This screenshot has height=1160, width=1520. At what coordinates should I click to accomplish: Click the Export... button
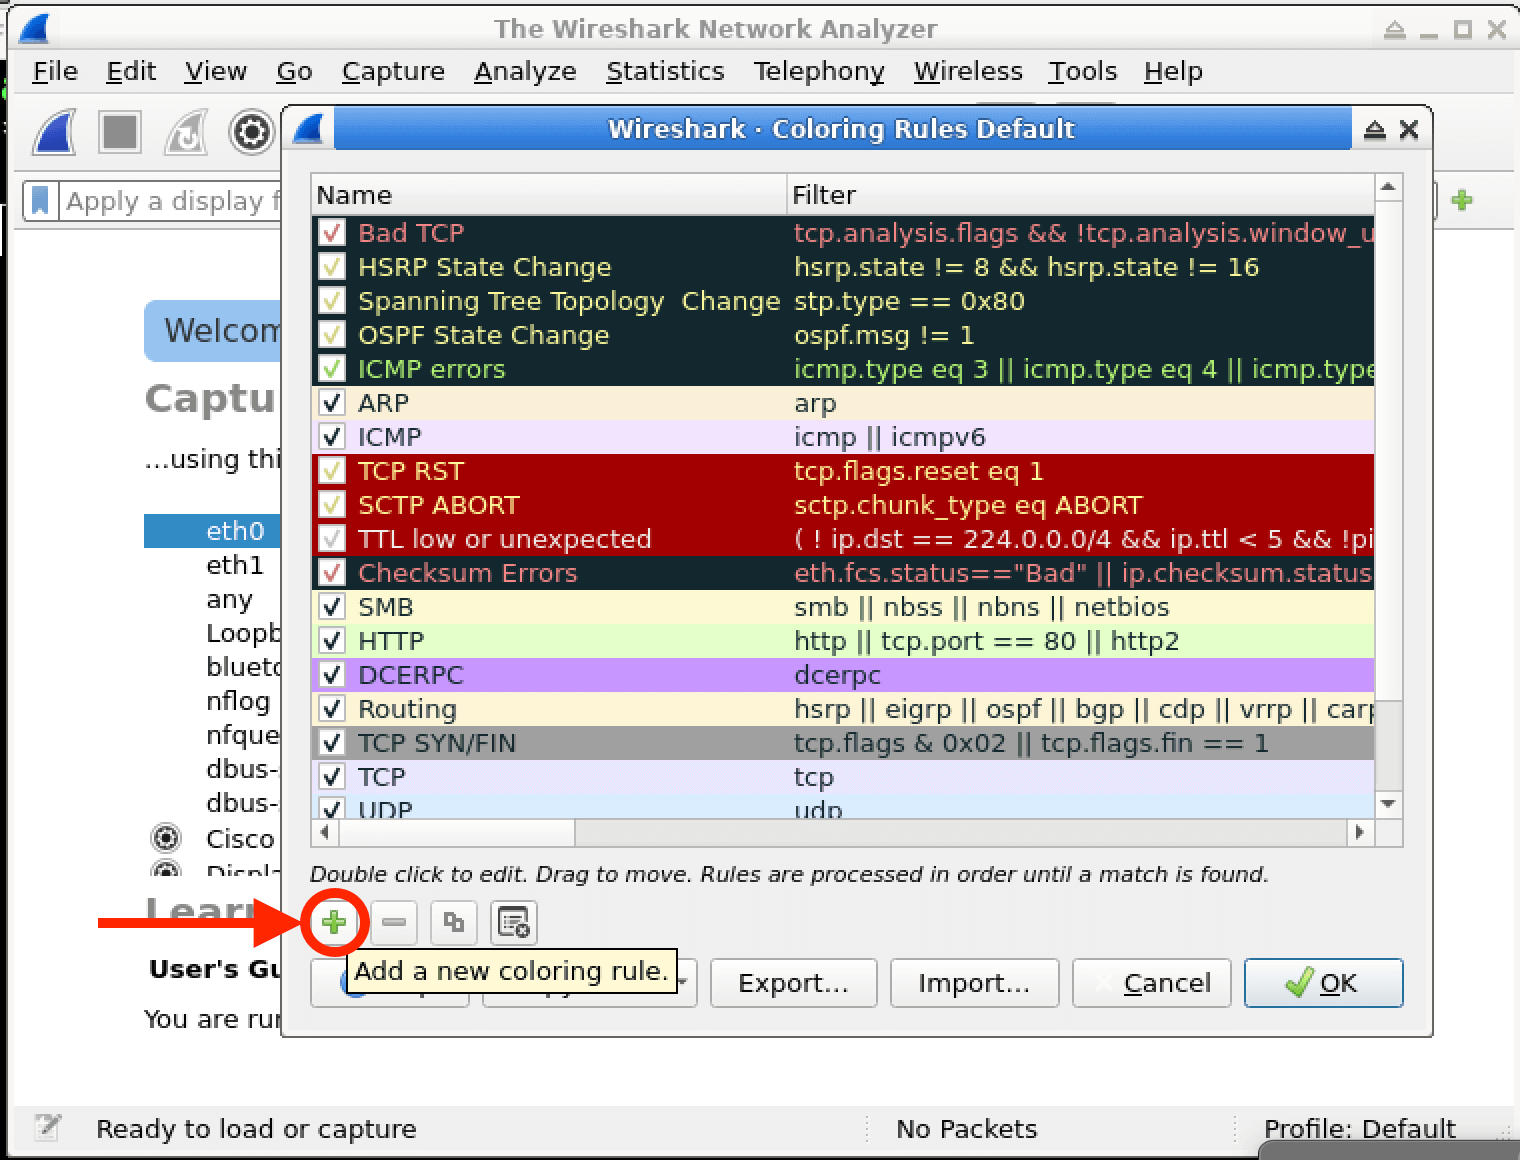pyautogui.click(x=793, y=983)
